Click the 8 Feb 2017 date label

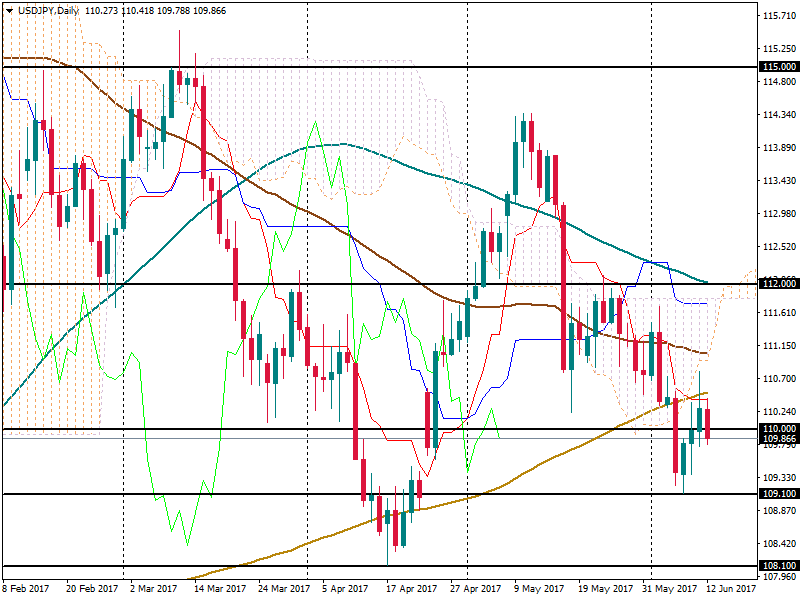tap(26, 589)
